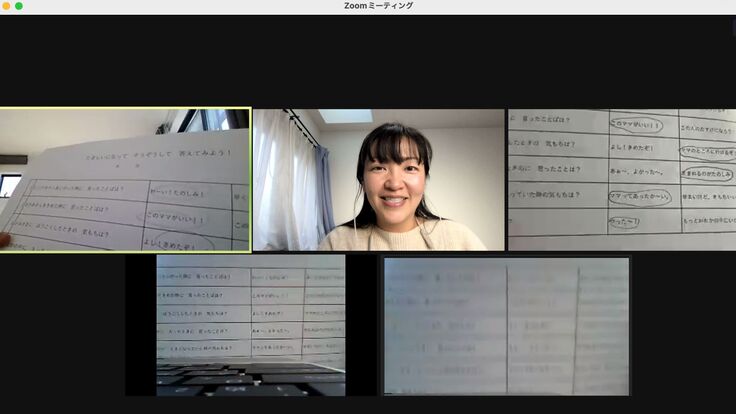Click the Zoom ミーティング window title
The width and height of the screenshot is (736, 414).
coord(378,6)
